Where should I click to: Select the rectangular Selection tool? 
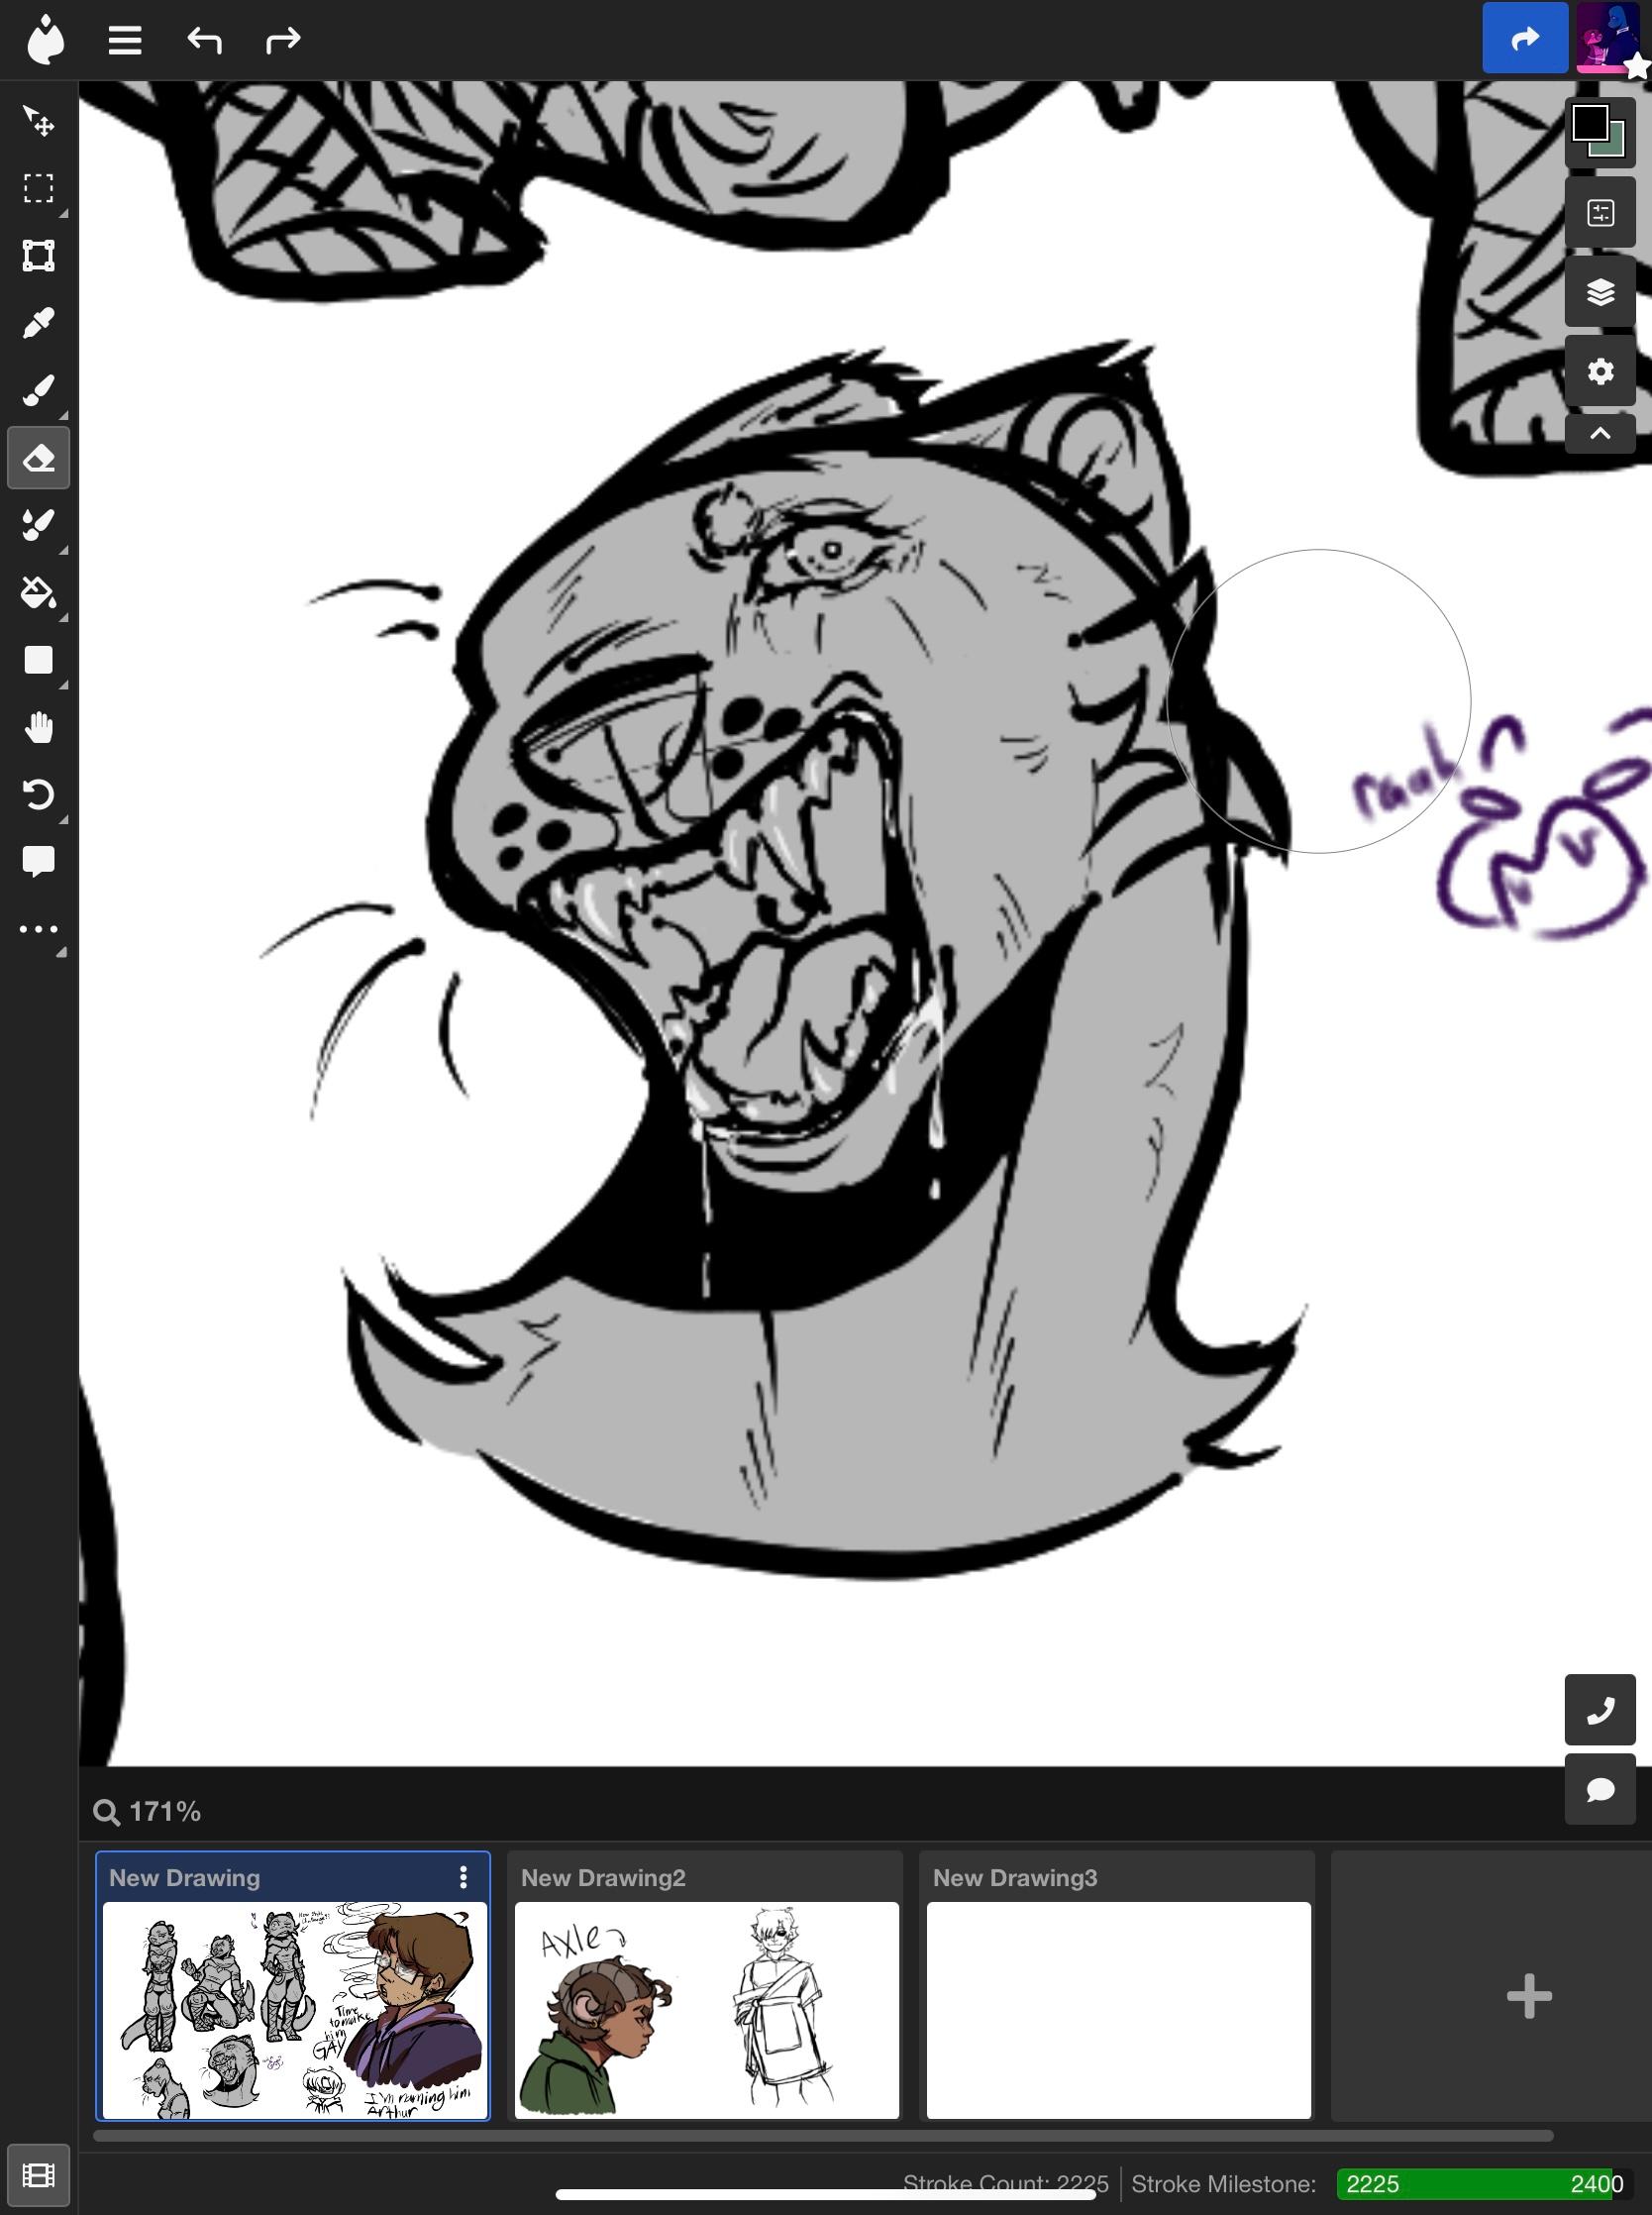(x=38, y=188)
